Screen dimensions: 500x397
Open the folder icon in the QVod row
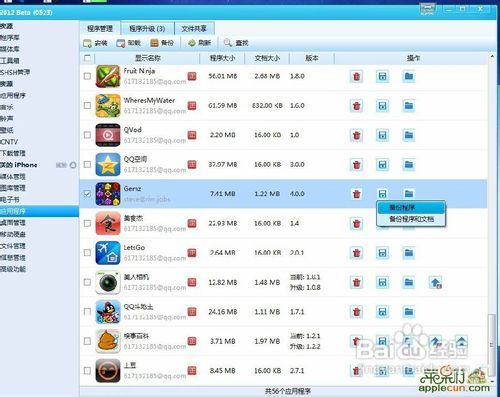click(409, 135)
